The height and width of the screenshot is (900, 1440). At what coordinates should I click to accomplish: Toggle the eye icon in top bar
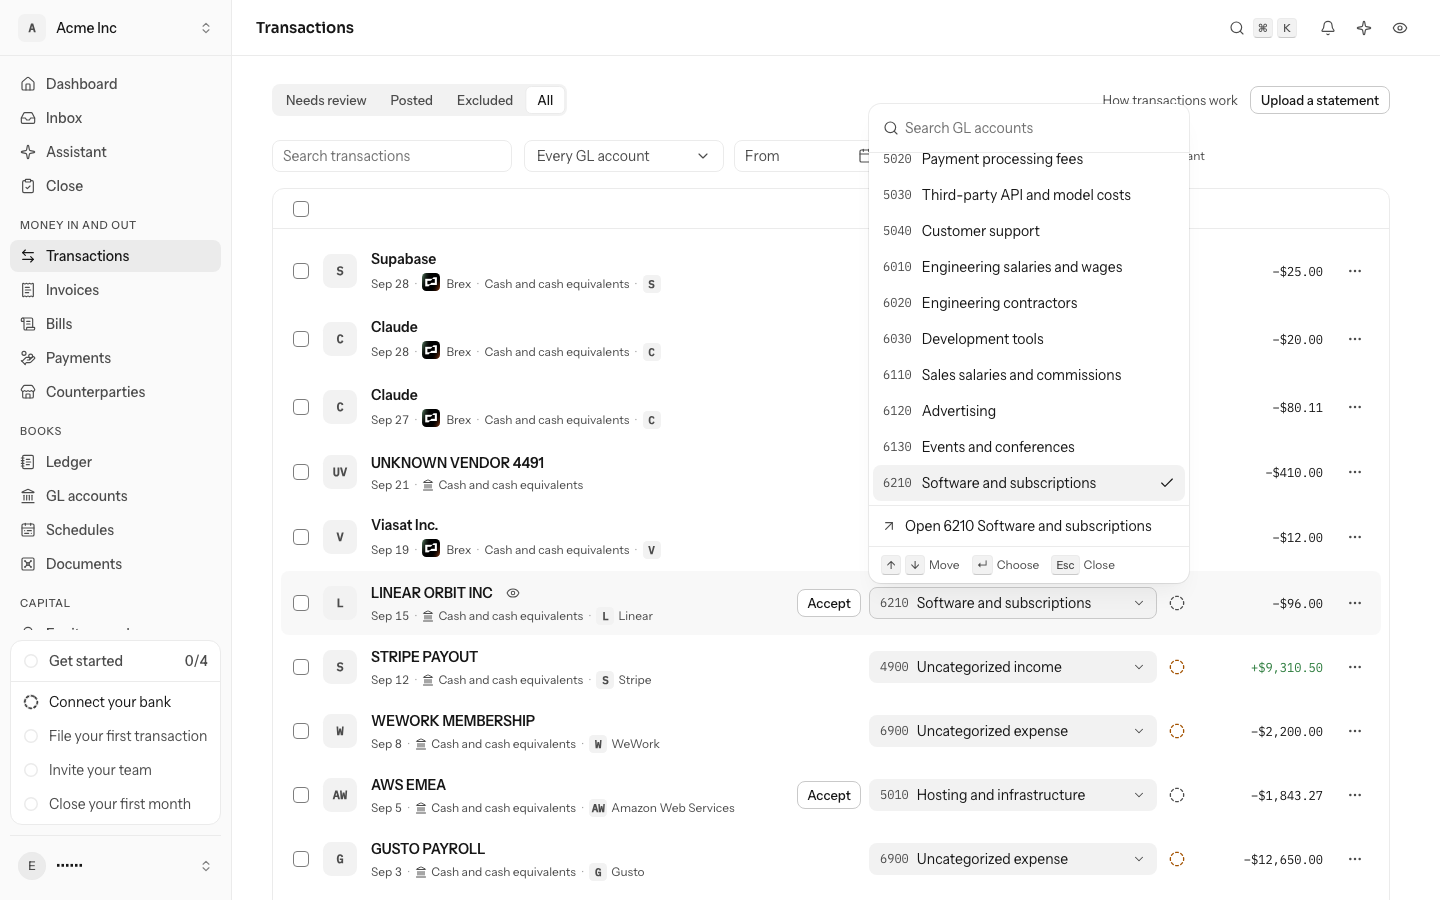tap(1400, 28)
